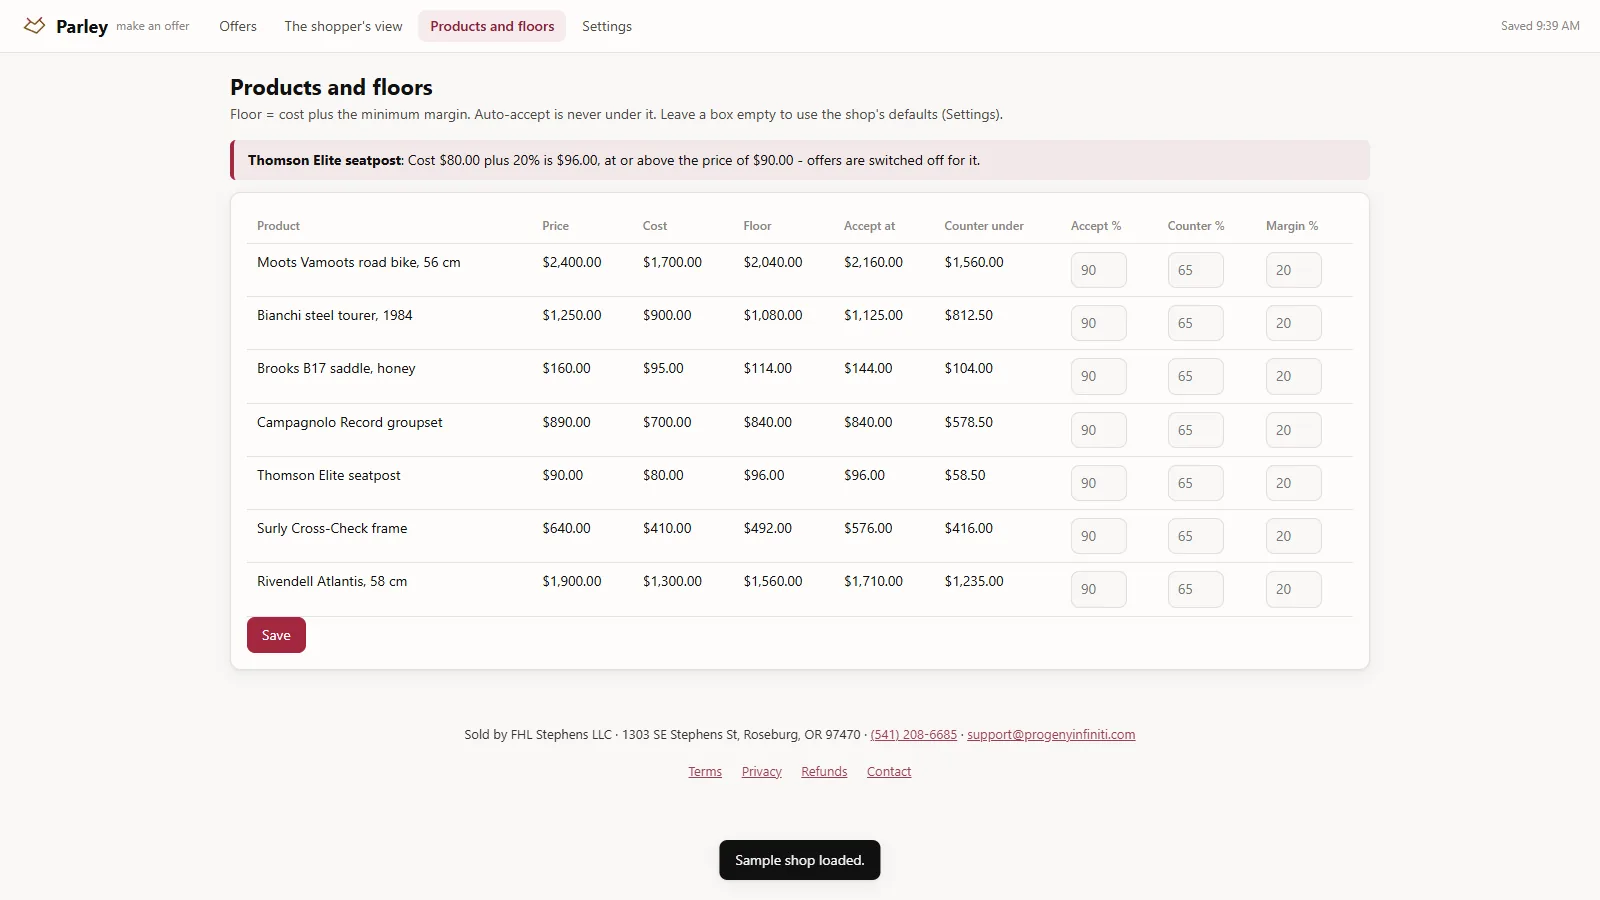Edit Accept % for Campagnolo Record groupset
1600x900 pixels.
[x=1098, y=430]
